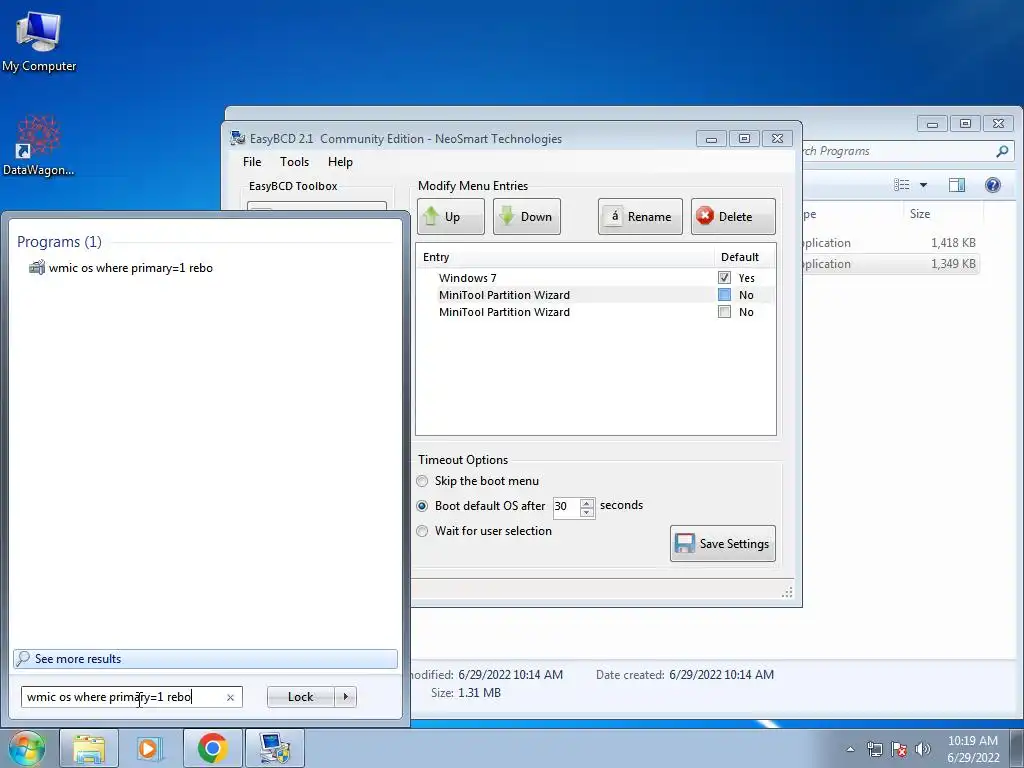Launch Windows Media Player from taskbar
This screenshot has width=1024, height=768.
(x=150, y=748)
